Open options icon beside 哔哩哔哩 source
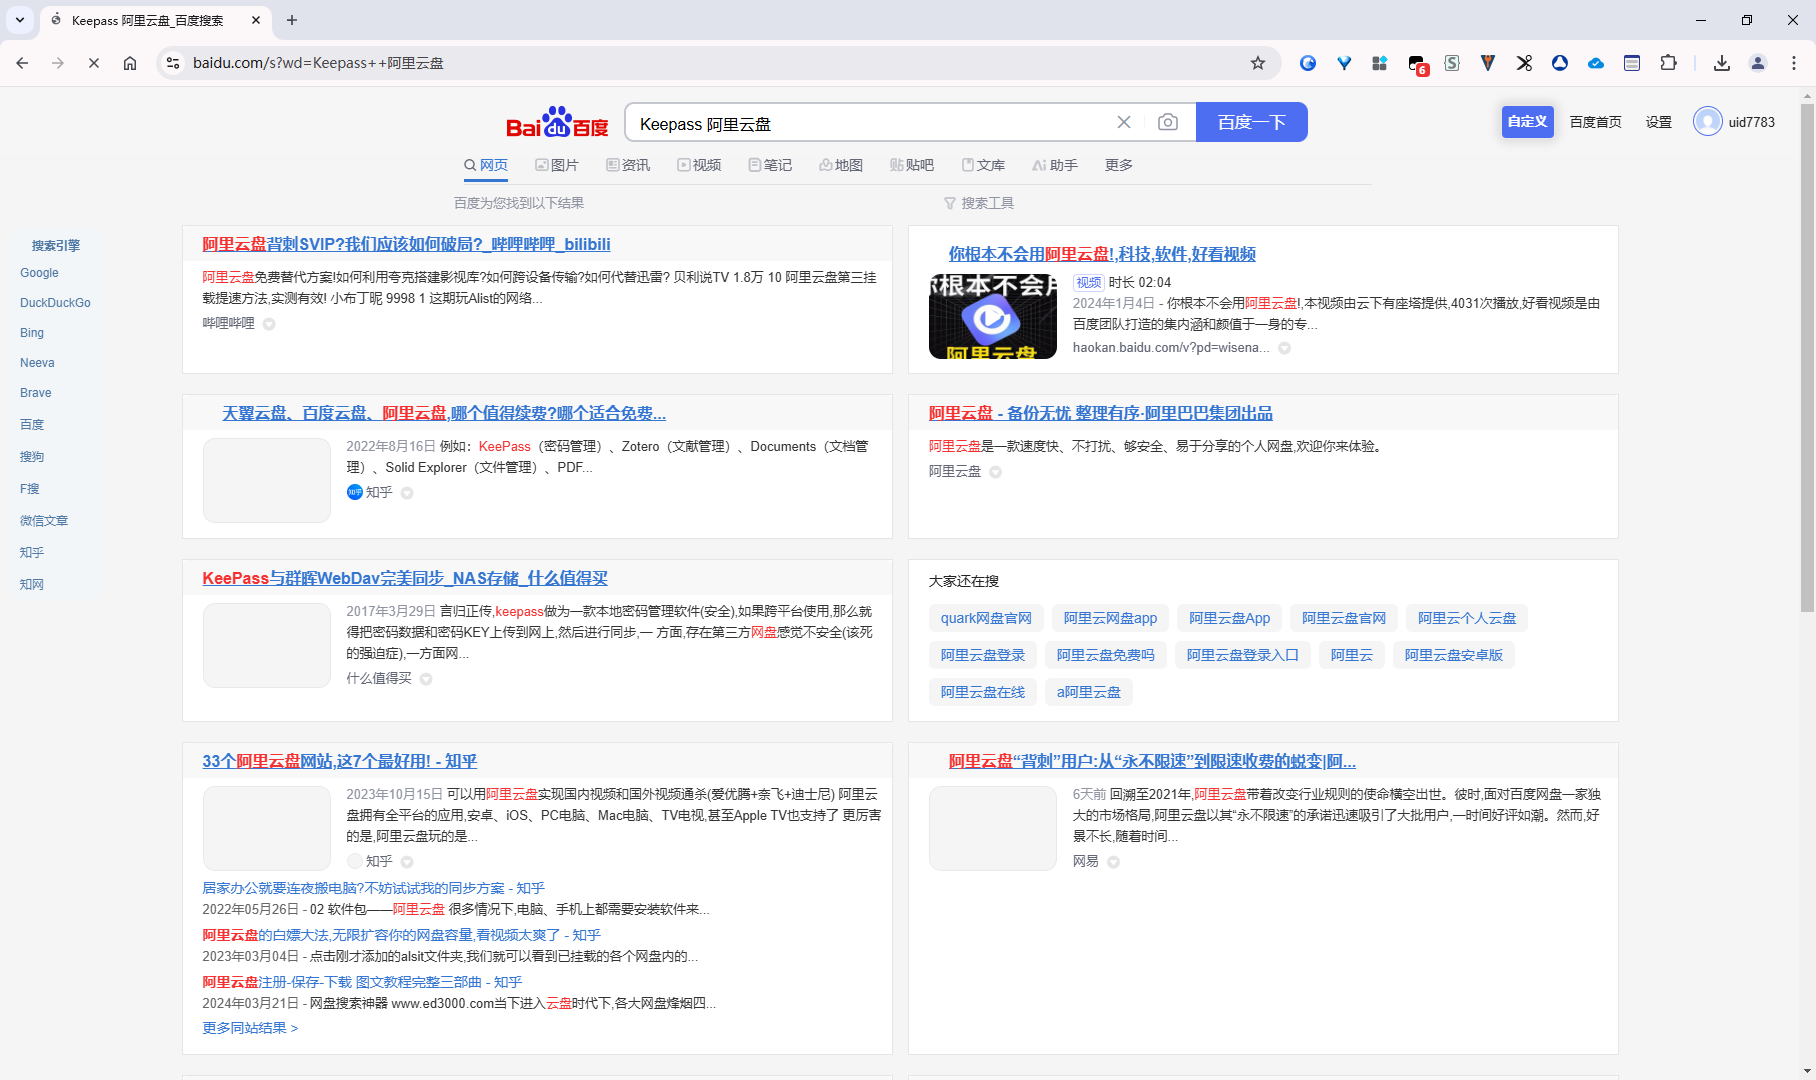This screenshot has height=1080, width=1816. coord(269,324)
